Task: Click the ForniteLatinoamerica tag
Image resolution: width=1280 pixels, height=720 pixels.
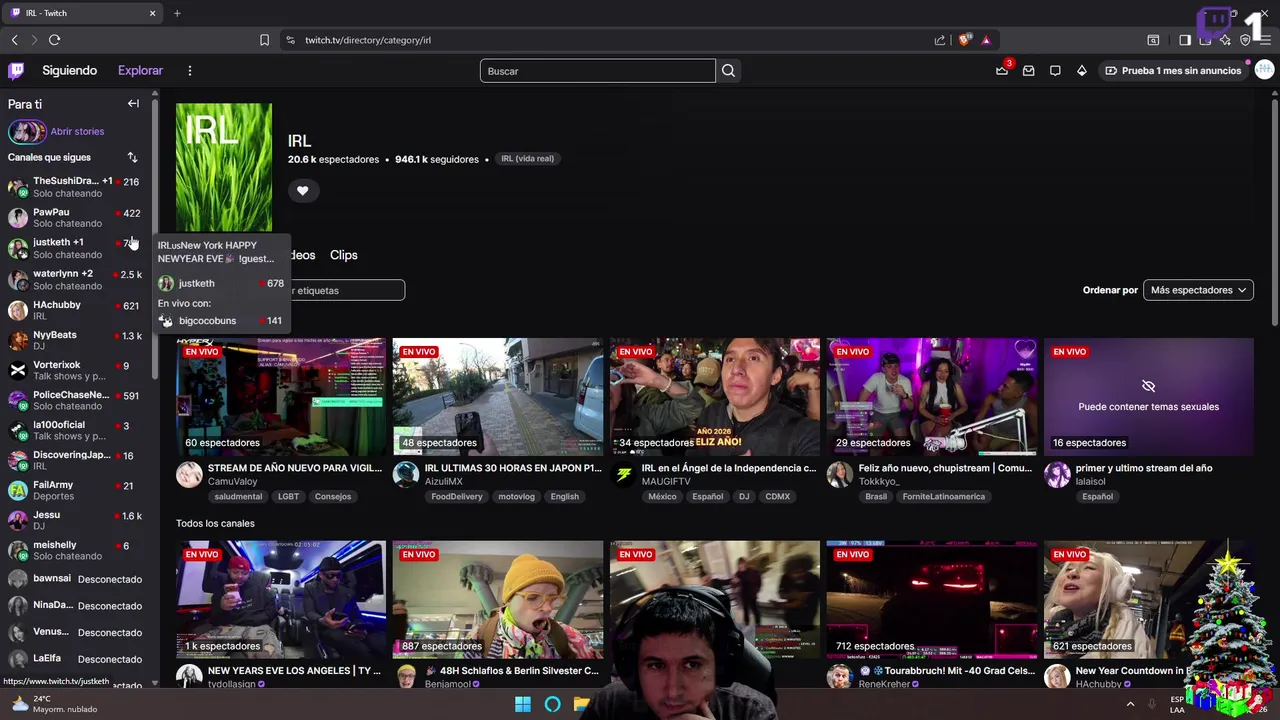Action: coord(944,497)
